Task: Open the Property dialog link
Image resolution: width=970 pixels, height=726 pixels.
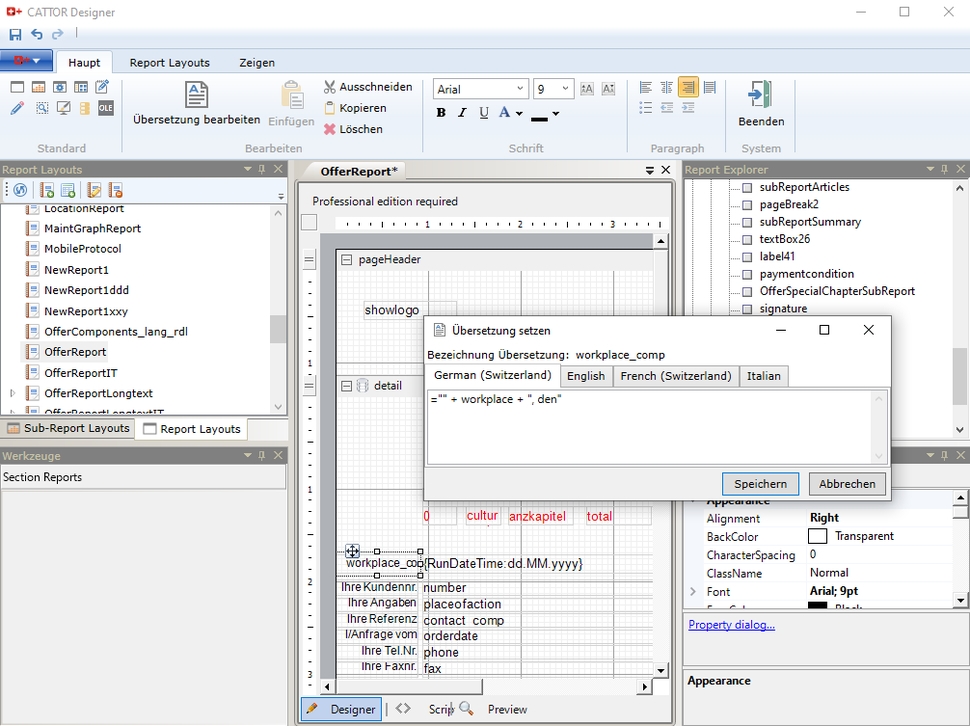Action: [x=731, y=625]
